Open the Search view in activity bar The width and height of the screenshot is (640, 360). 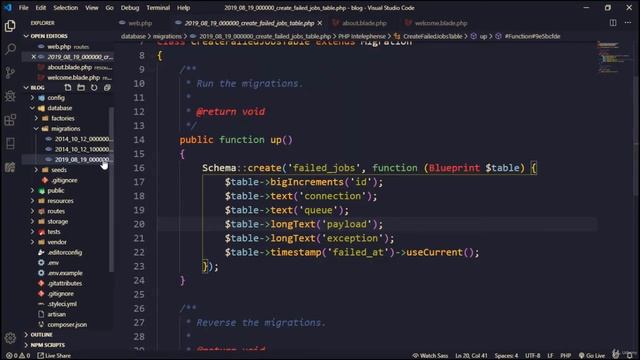(10, 49)
